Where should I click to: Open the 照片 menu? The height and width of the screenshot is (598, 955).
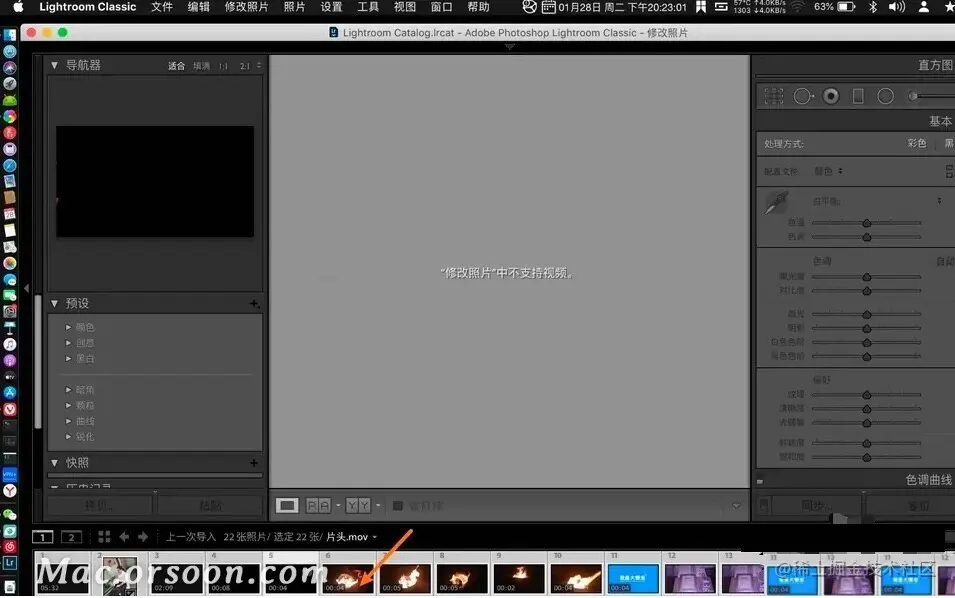click(x=294, y=7)
